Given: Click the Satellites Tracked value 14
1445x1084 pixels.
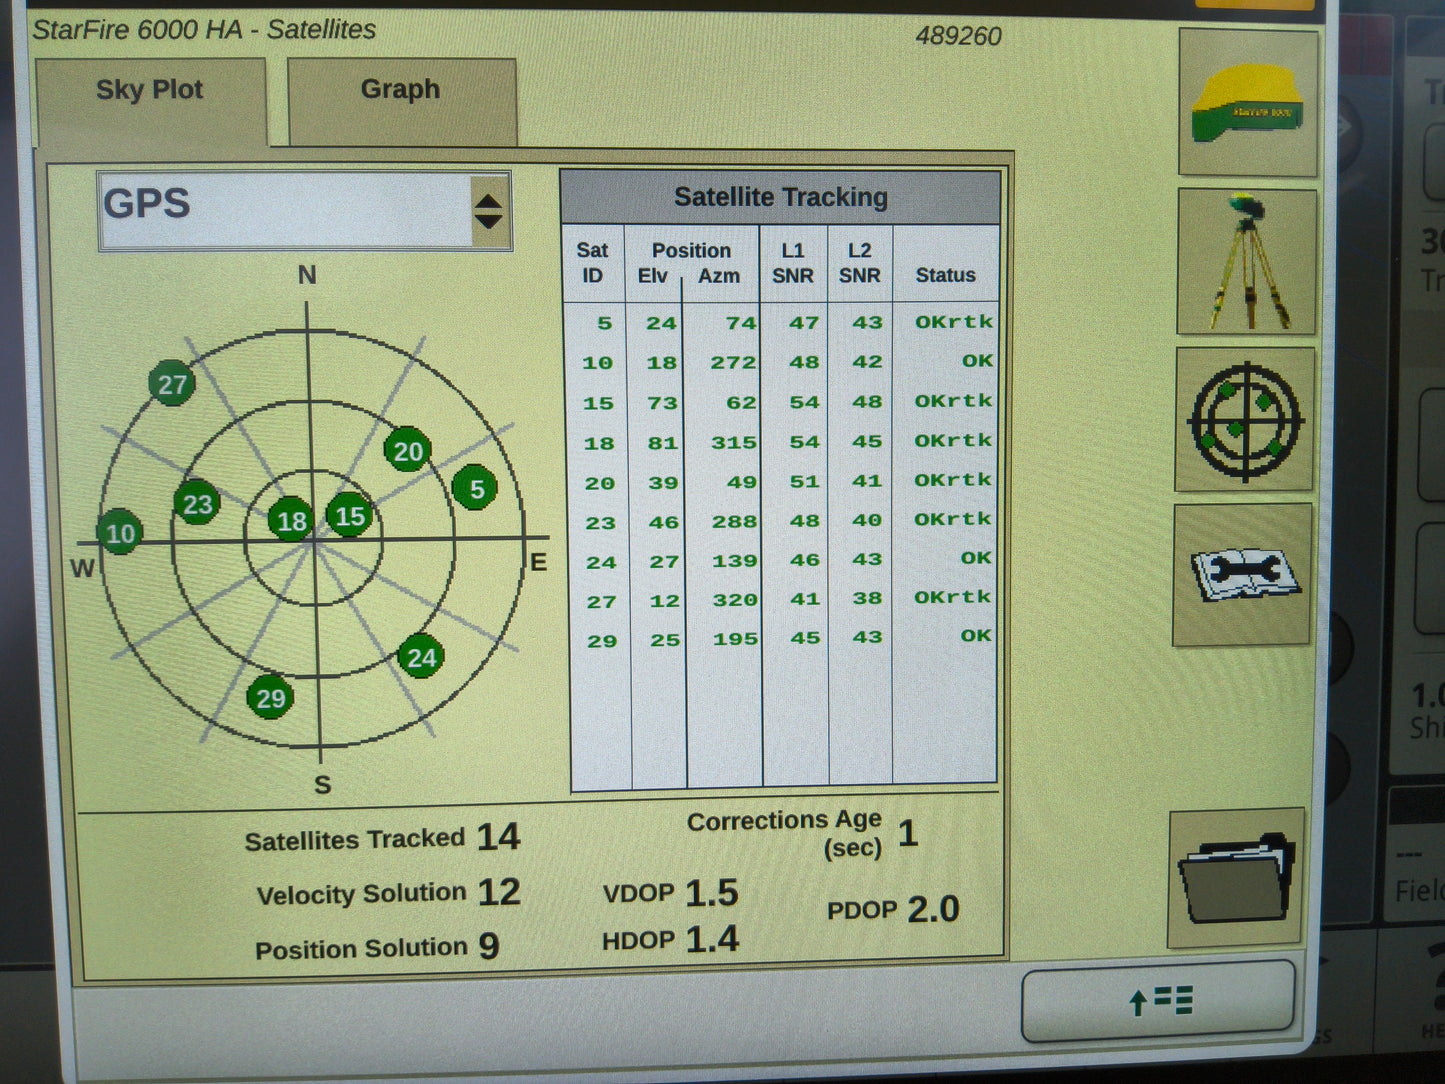Looking at the screenshot, I should (498, 836).
